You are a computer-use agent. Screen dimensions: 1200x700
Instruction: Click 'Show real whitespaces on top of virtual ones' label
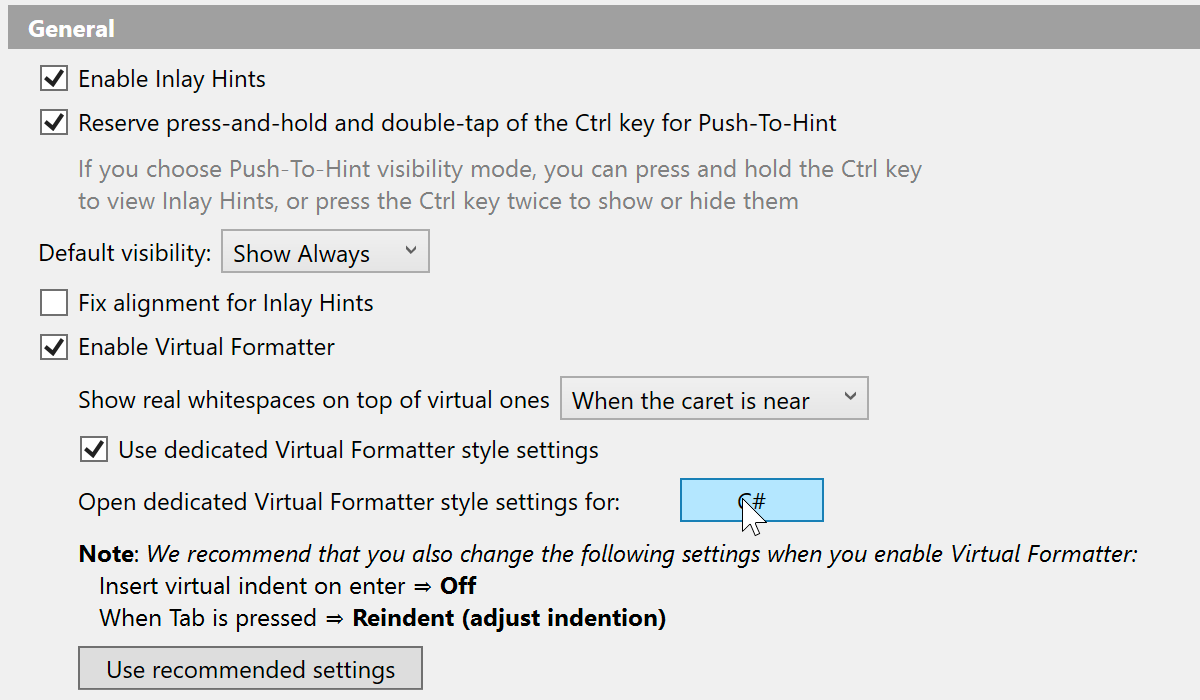[x=314, y=400]
